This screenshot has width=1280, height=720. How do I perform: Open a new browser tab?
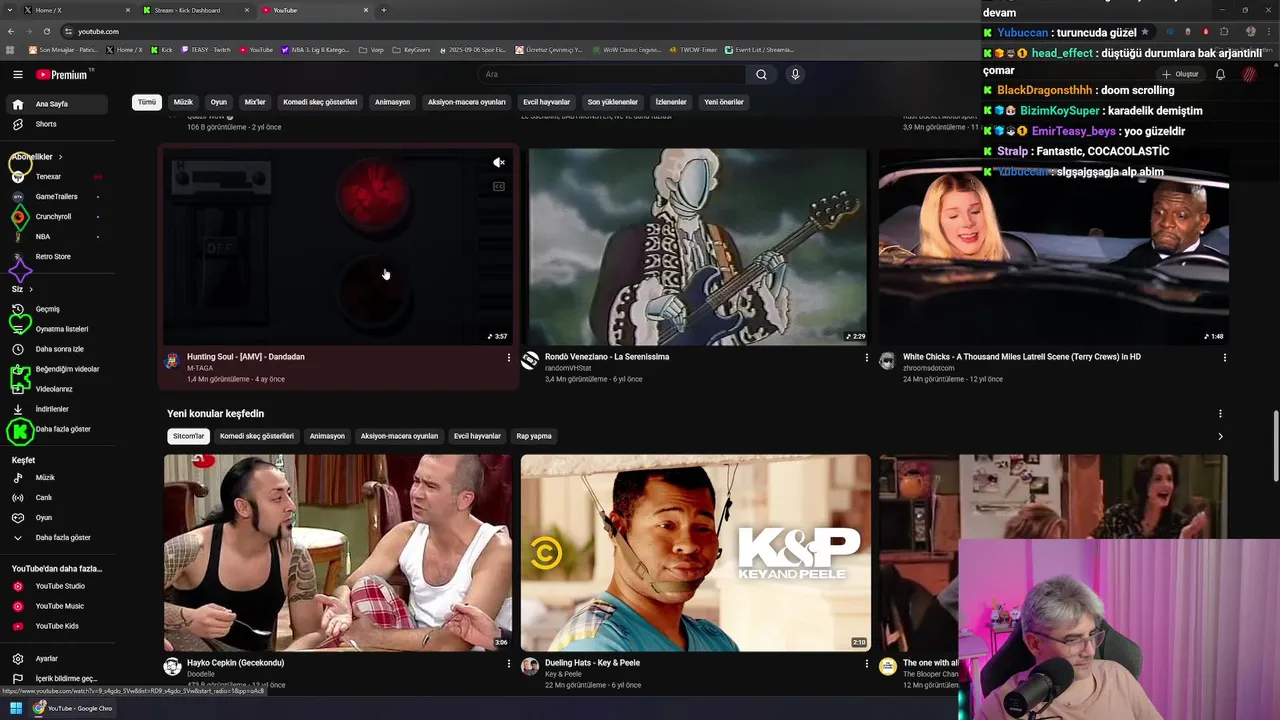[x=384, y=10]
